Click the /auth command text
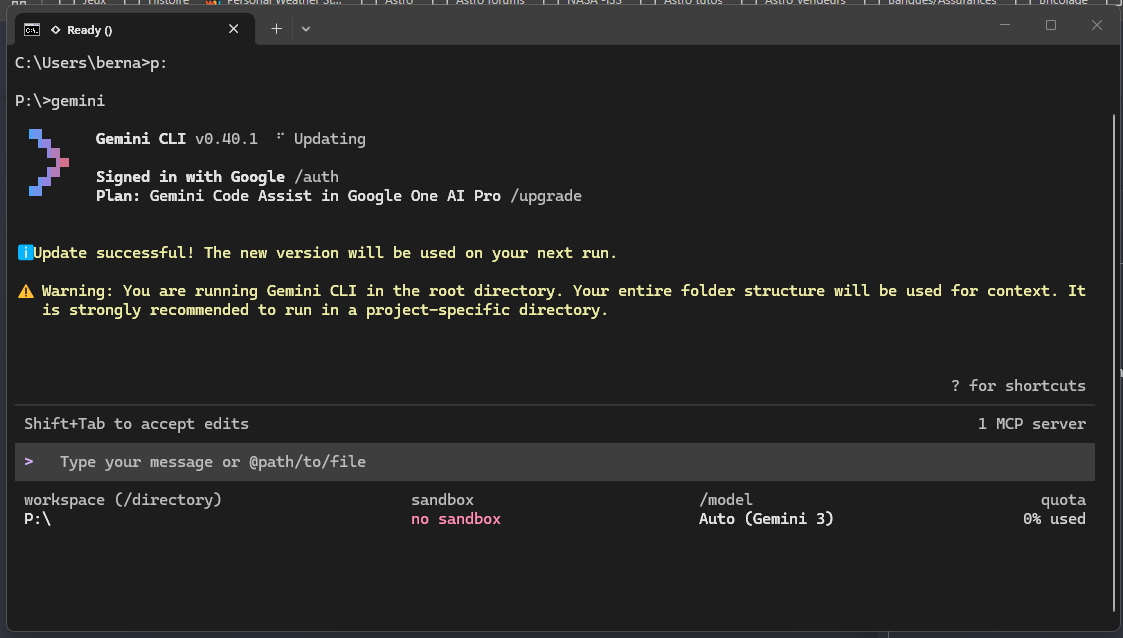This screenshot has height=638, width=1123. pos(316,177)
